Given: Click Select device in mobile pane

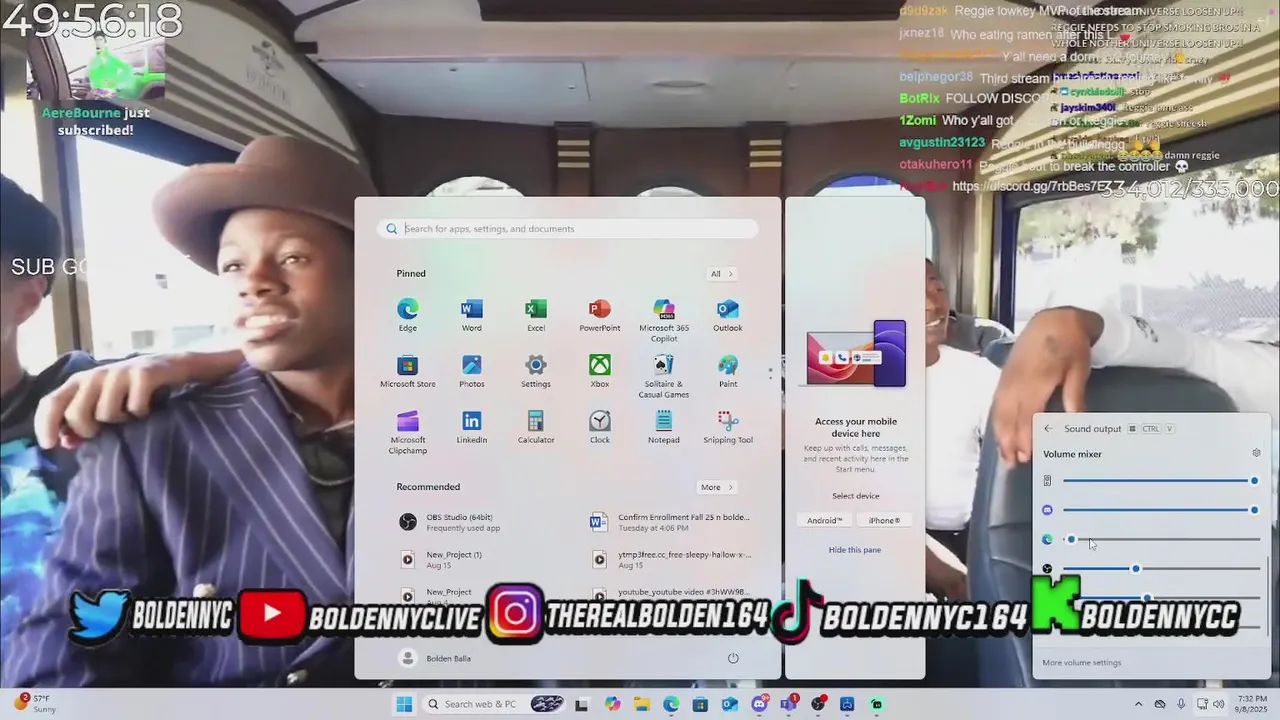Looking at the screenshot, I should [x=856, y=496].
